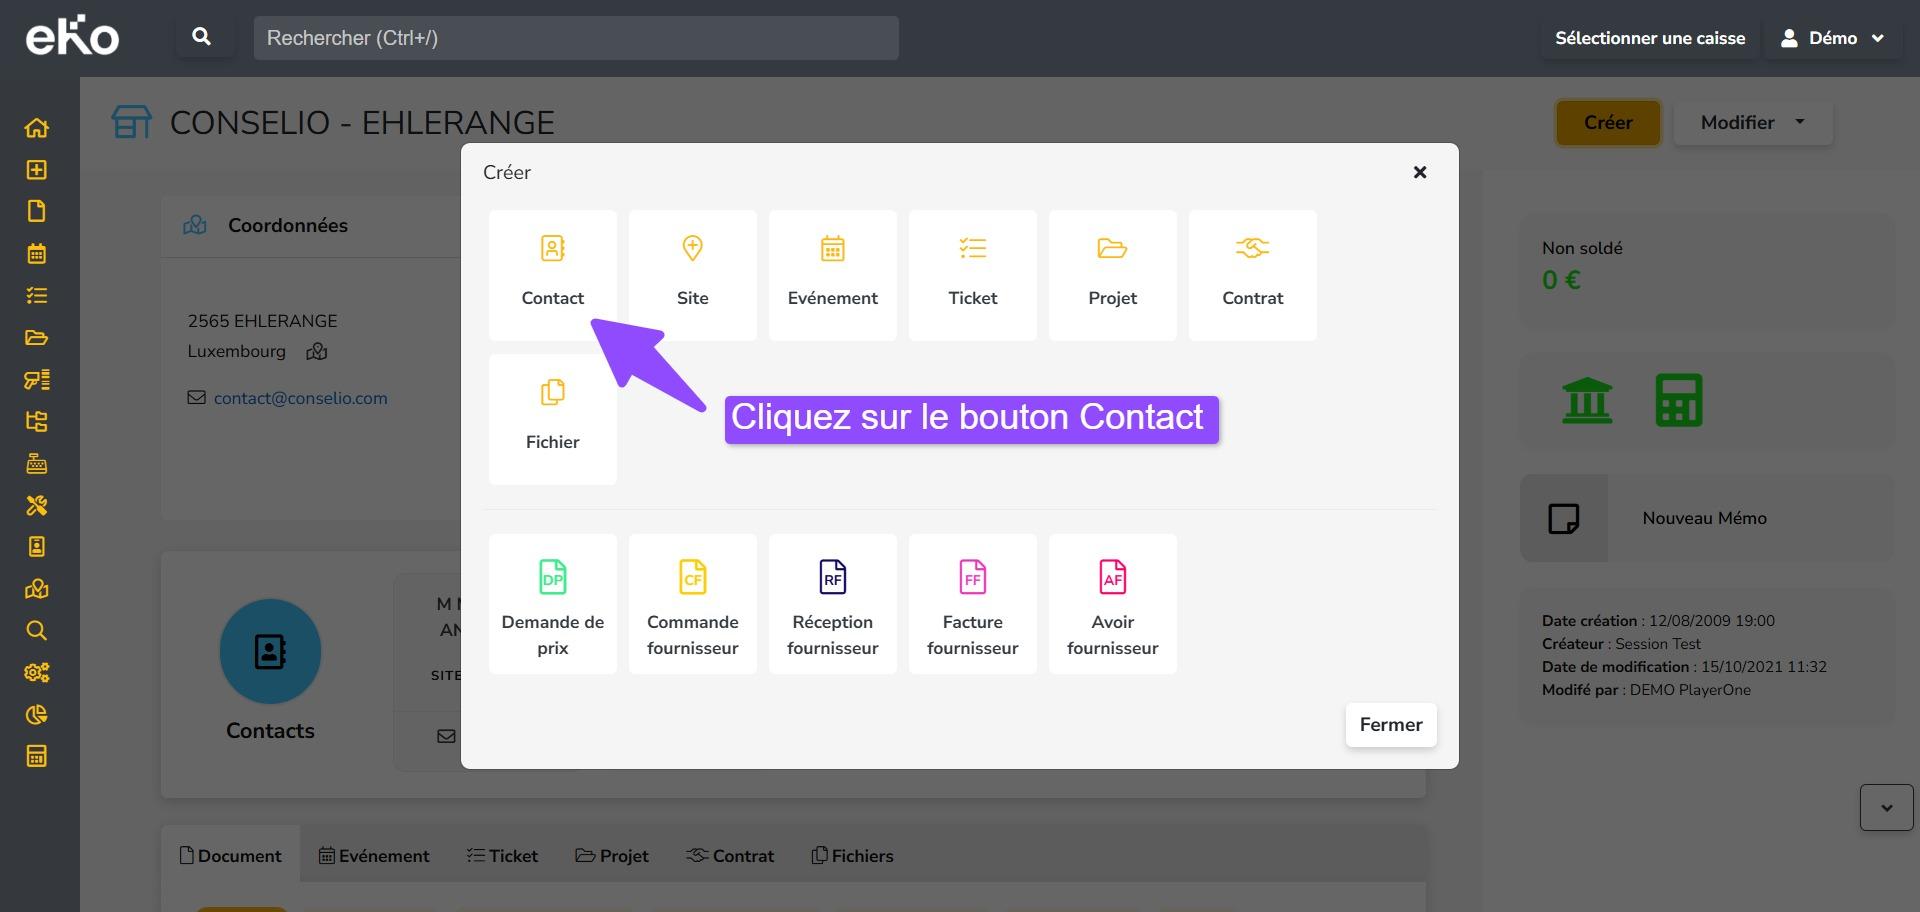Expand the Modifier dropdown menu

1752,122
